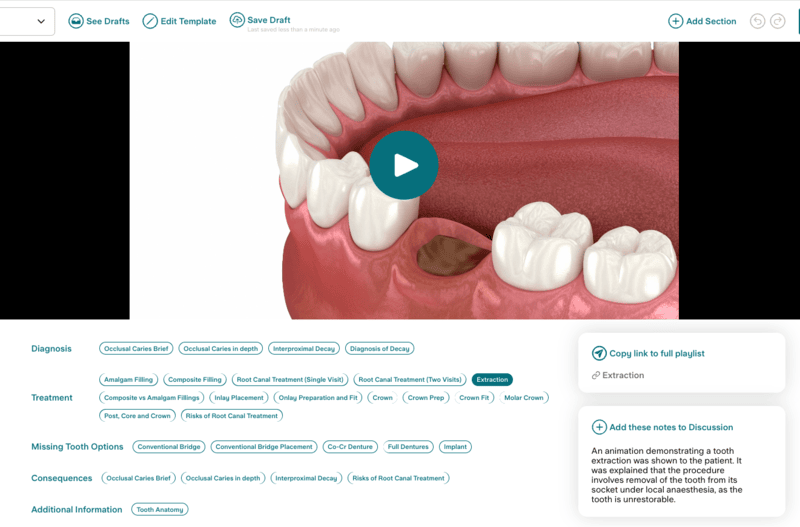The height and width of the screenshot is (527, 800).
Task: Click Save Draft label
Action: 269,20
